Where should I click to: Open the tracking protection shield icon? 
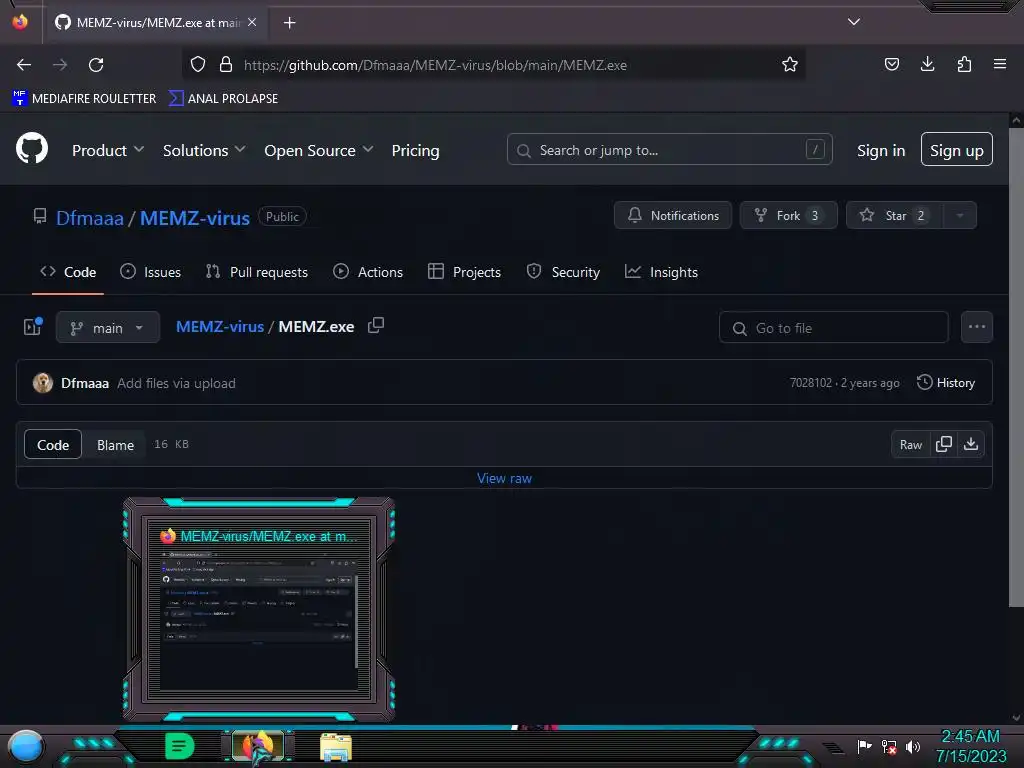click(x=198, y=65)
